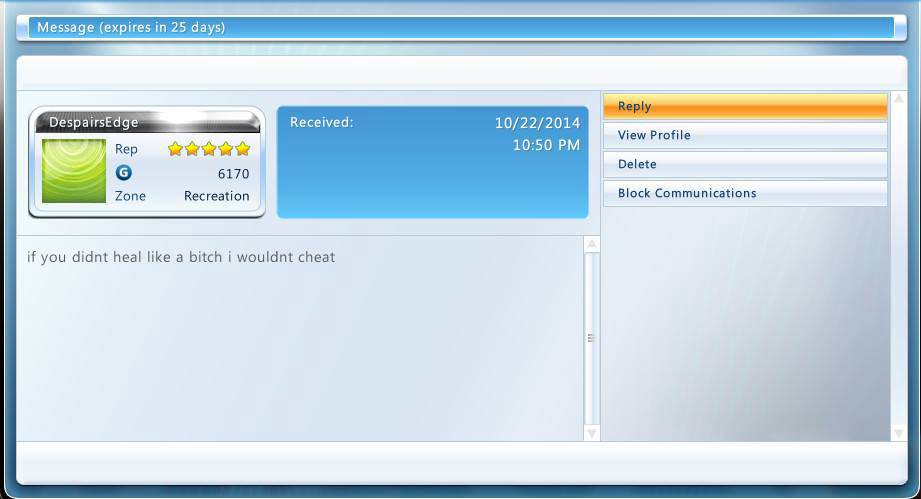921x499 pixels.
Task: Open View Profile option
Action: coord(745,135)
